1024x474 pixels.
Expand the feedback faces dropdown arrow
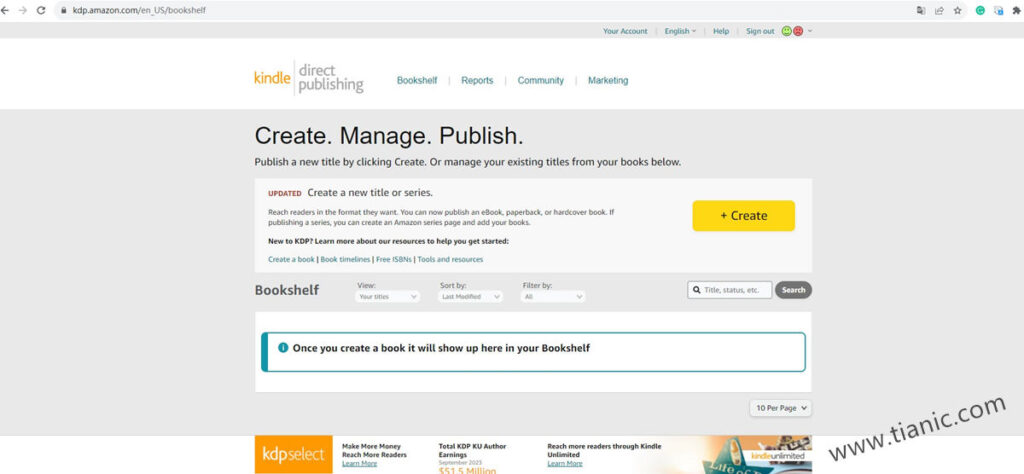tap(810, 31)
